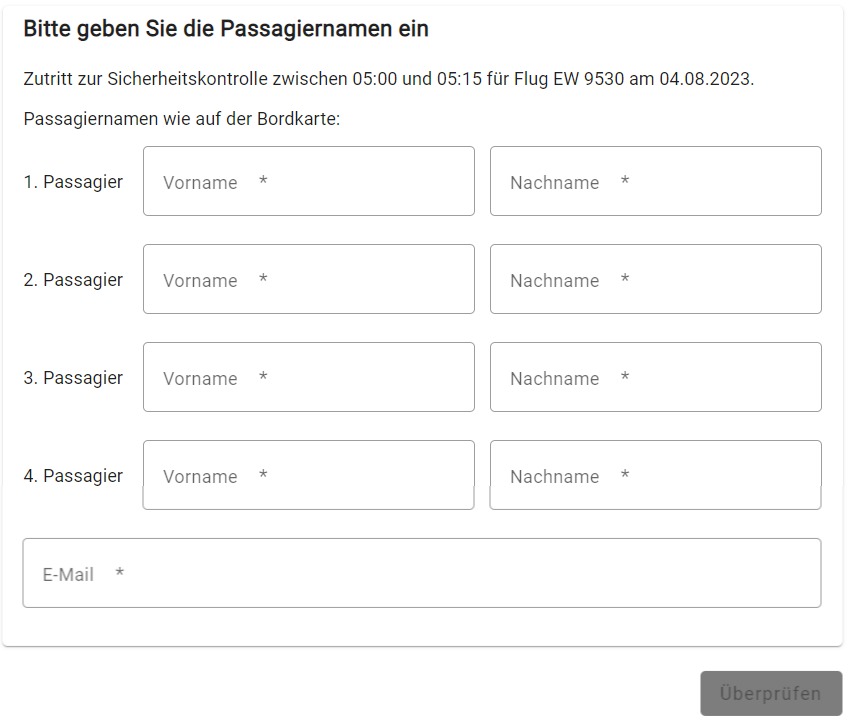The image size is (848, 721).
Task: Click the "2. Passagier" label
Action: [x=73, y=280]
